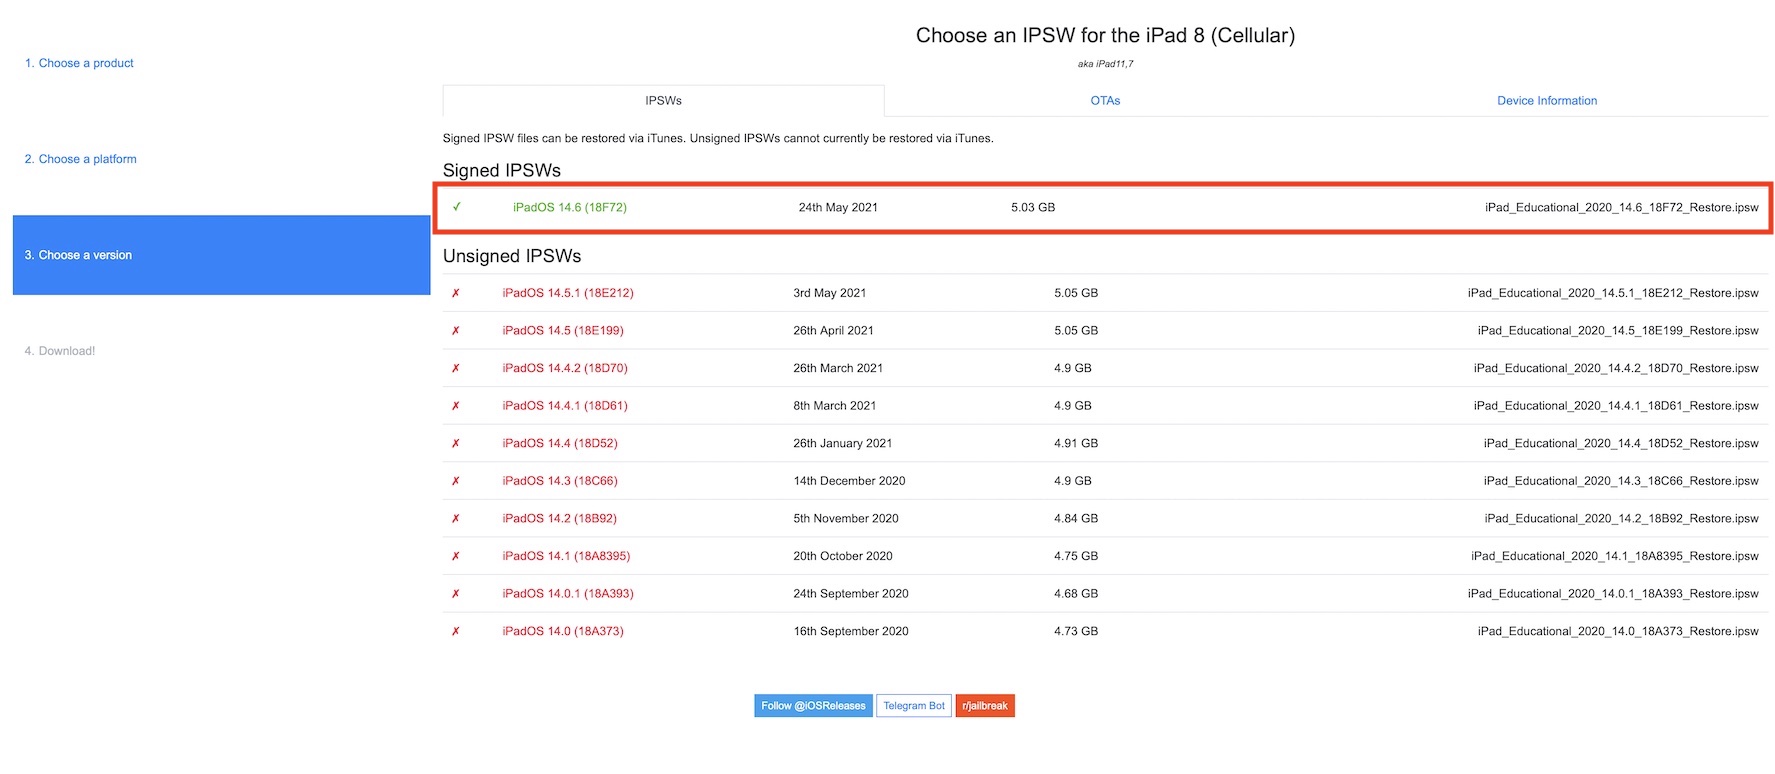This screenshot has height=774, width=1775.
Task: Click the red X next to iPadOS 14.3
Action: pos(456,481)
